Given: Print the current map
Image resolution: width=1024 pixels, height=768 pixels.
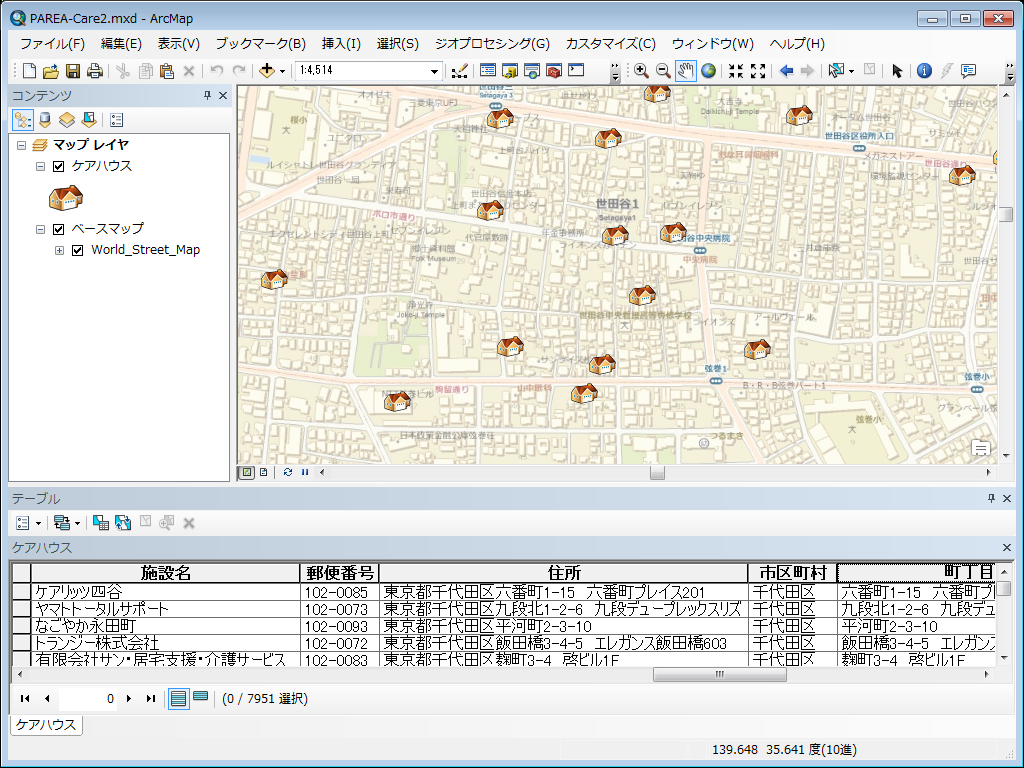Looking at the screenshot, I should click(x=95, y=71).
